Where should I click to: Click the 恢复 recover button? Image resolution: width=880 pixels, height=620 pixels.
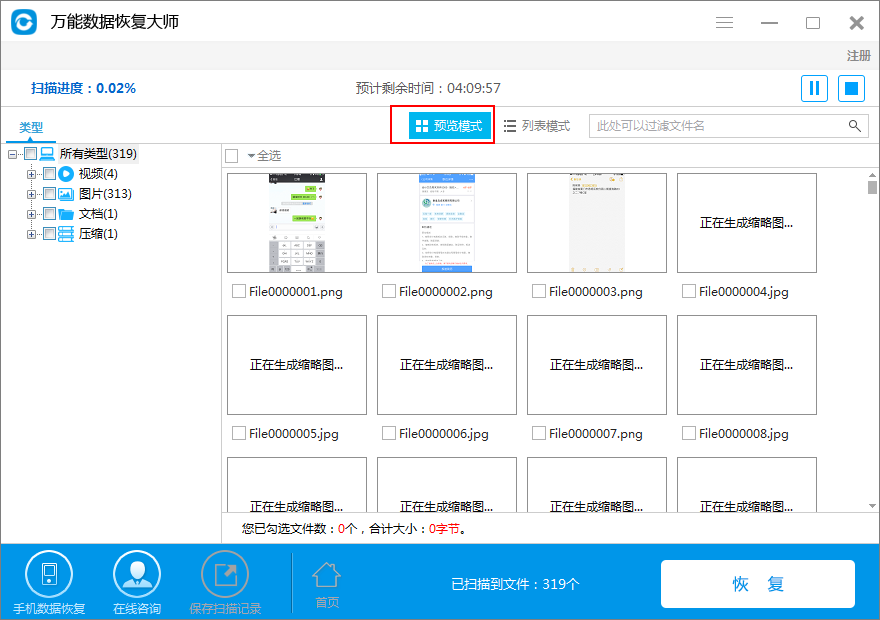[758, 584]
